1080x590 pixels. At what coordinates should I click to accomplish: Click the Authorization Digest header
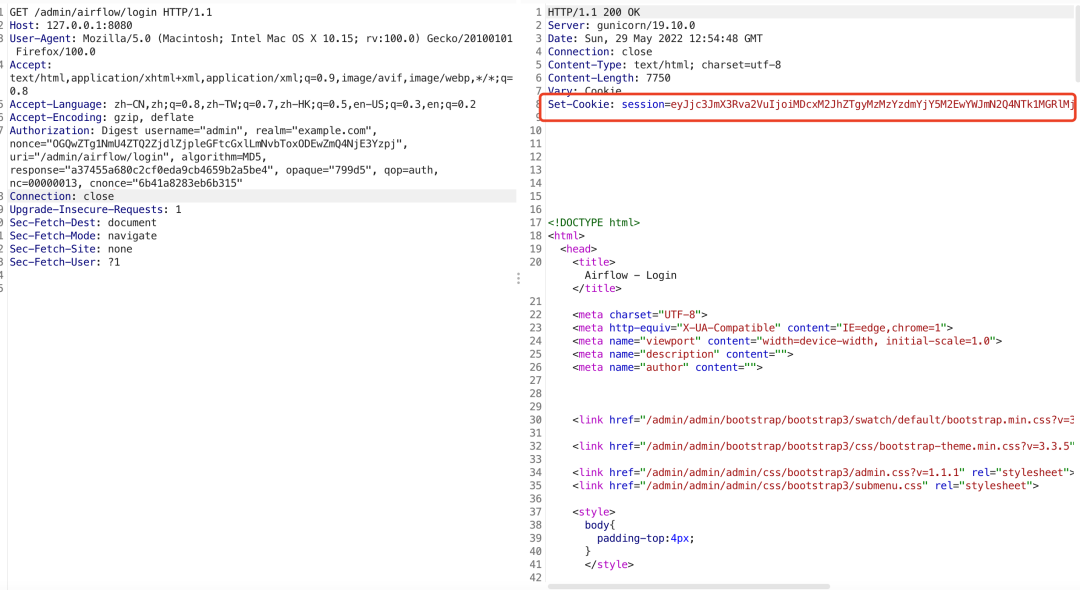click(x=190, y=131)
